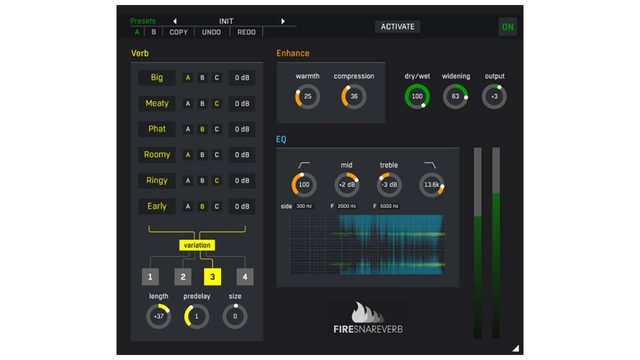The width and height of the screenshot is (640, 360).
Task: Click the Ringy layer 0 dB gain field
Action: tap(242, 180)
